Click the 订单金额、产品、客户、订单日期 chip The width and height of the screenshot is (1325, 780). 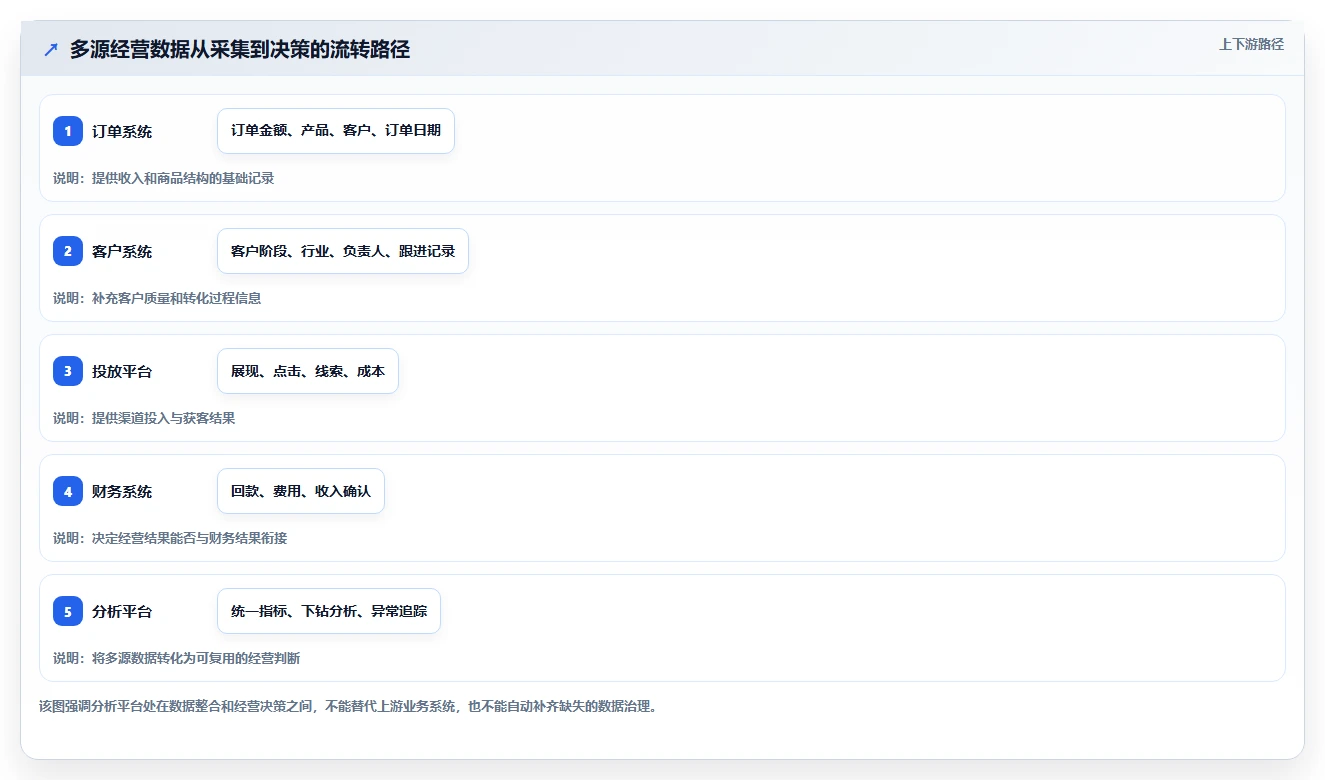click(336, 131)
